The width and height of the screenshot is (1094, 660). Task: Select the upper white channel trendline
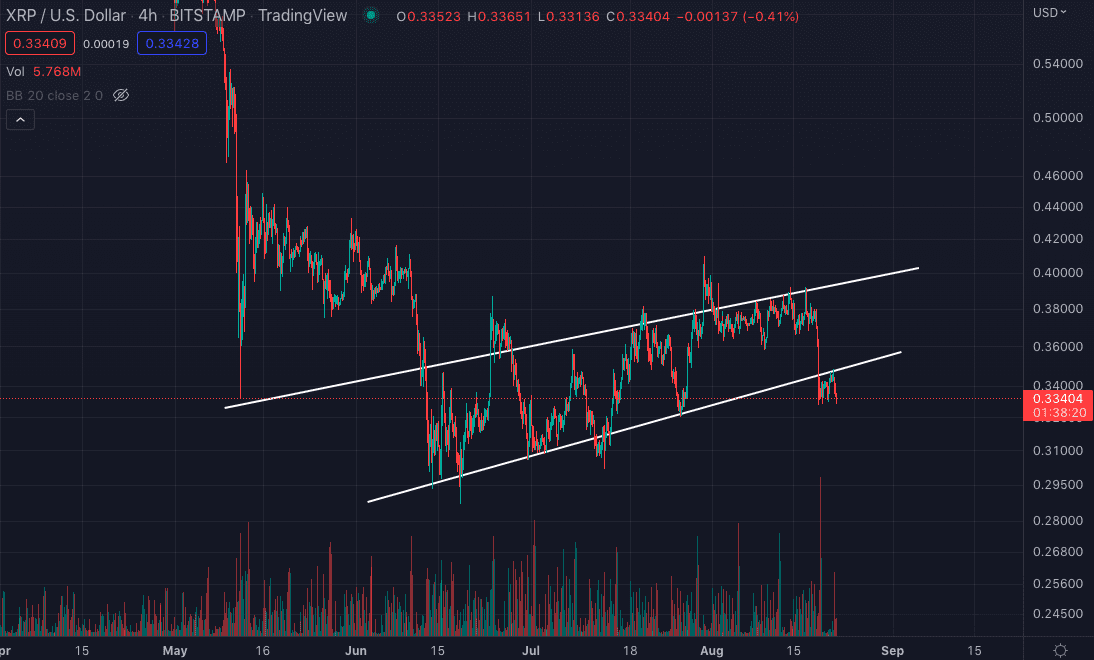pyautogui.click(x=572, y=338)
